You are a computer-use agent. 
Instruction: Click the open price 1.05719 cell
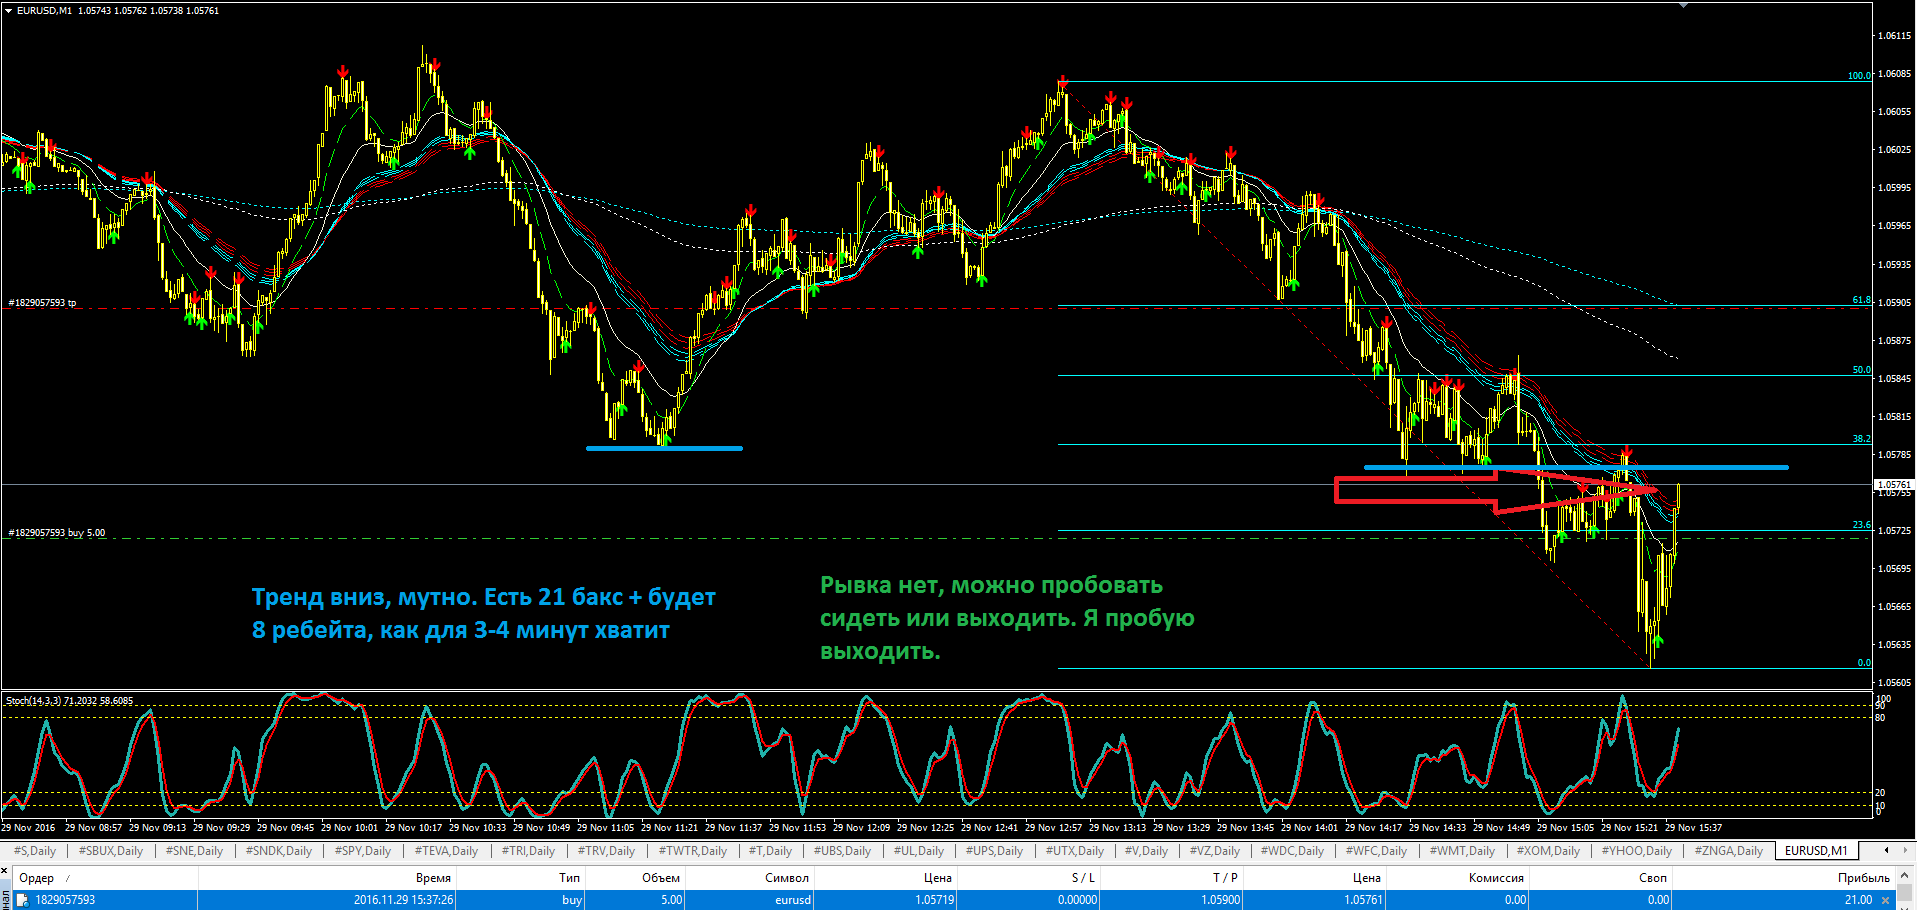(x=934, y=900)
